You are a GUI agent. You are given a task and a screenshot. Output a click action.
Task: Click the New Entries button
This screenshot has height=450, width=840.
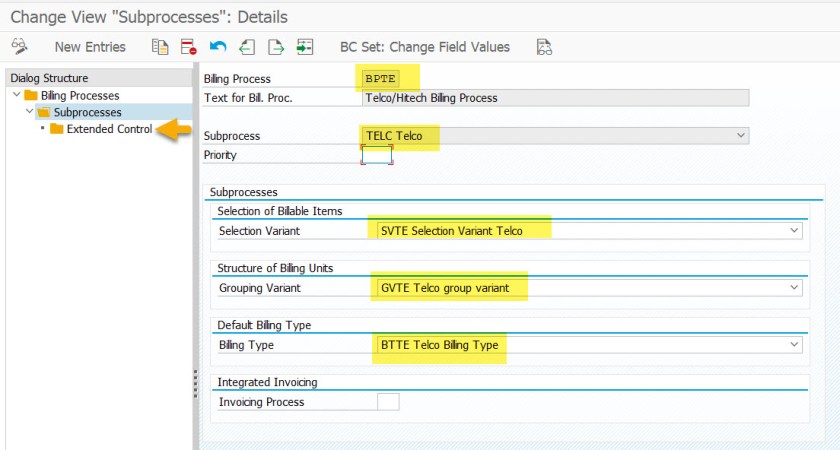tap(90, 47)
